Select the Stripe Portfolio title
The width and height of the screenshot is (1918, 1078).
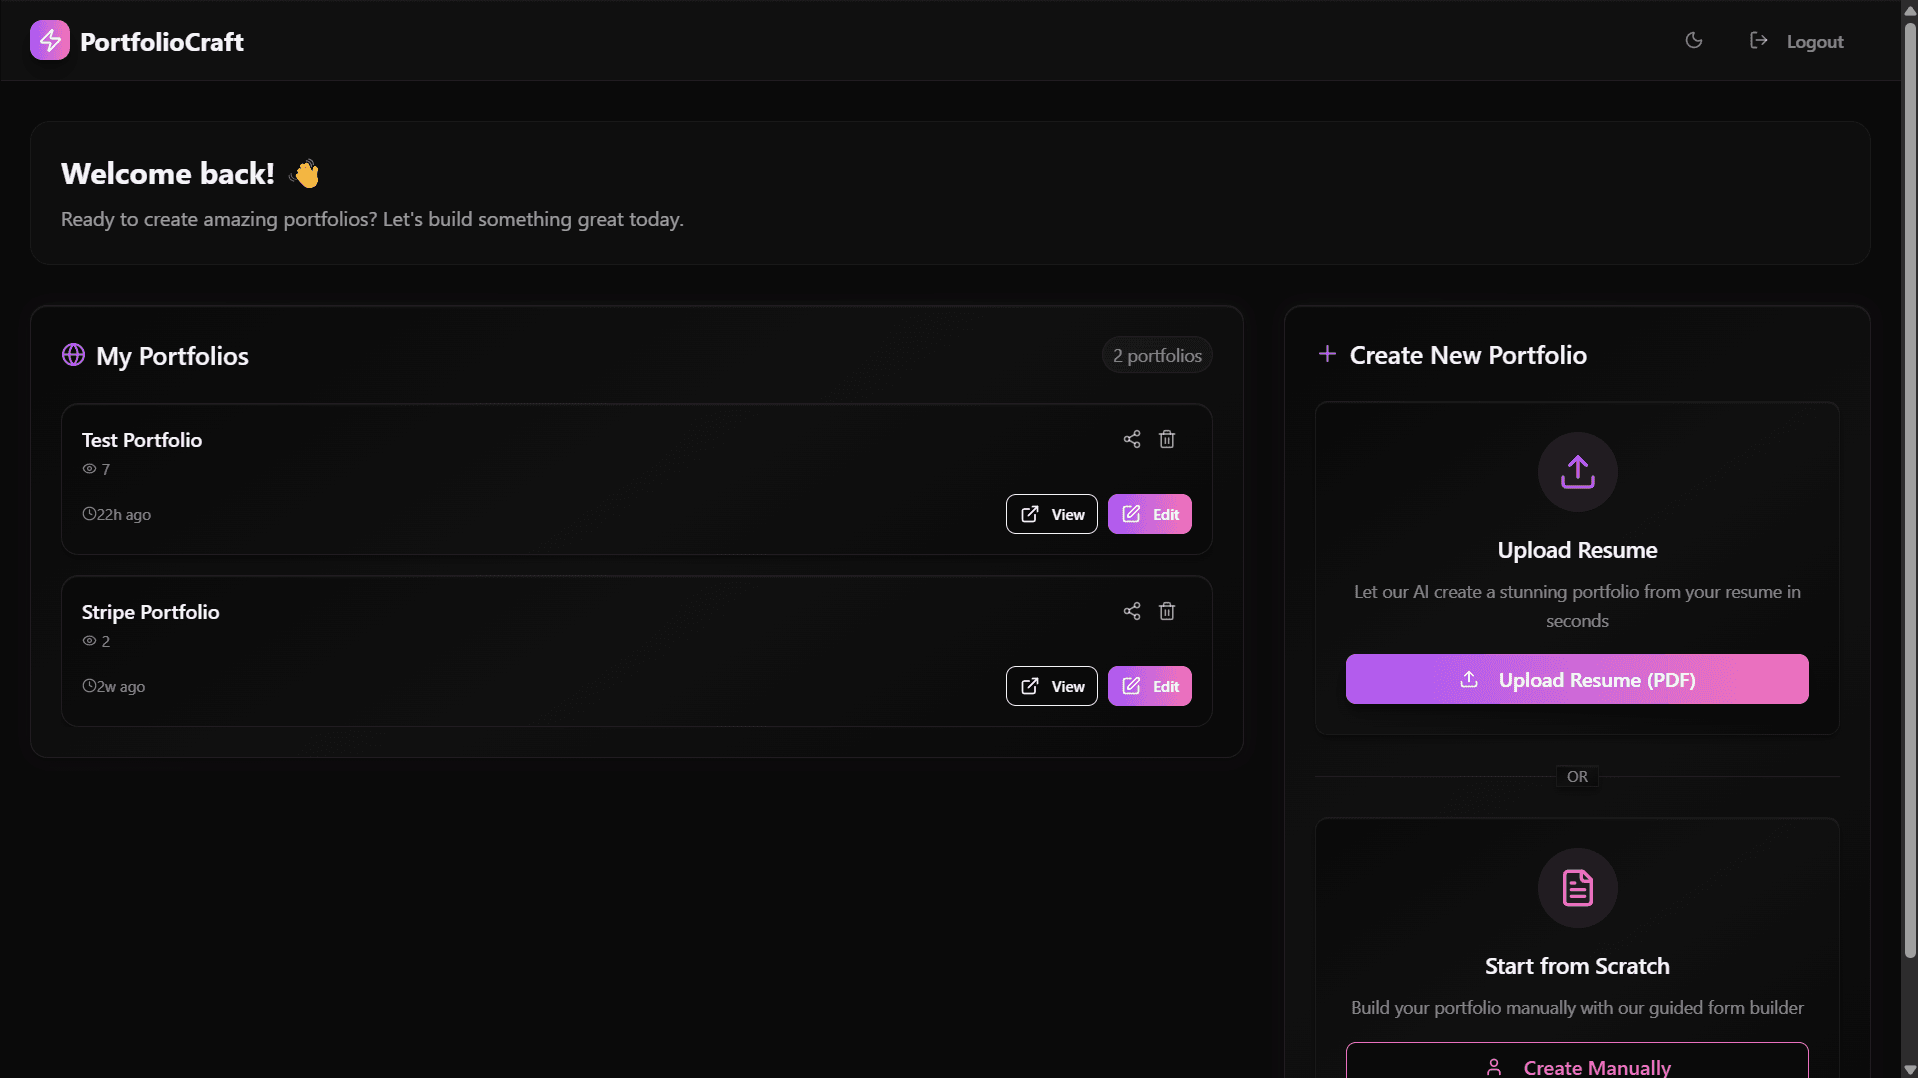[x=150, y=612]
